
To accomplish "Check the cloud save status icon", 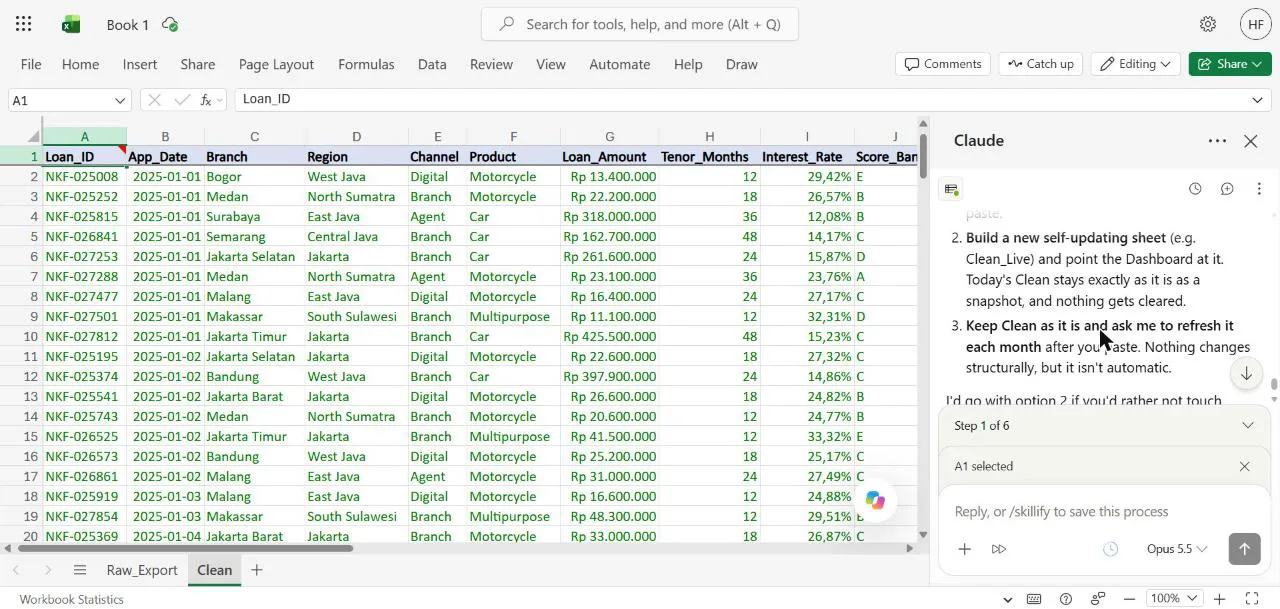I will pos(170,24).
